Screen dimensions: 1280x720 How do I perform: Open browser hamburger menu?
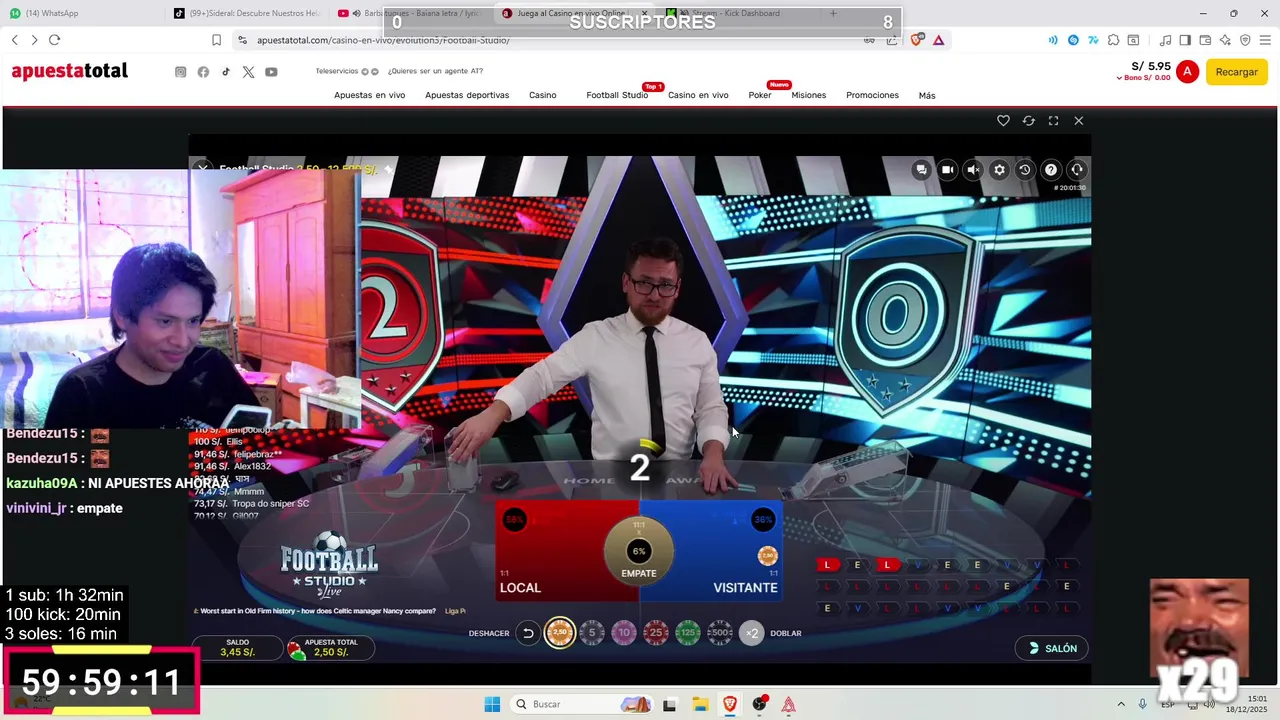coord(1265,40)
